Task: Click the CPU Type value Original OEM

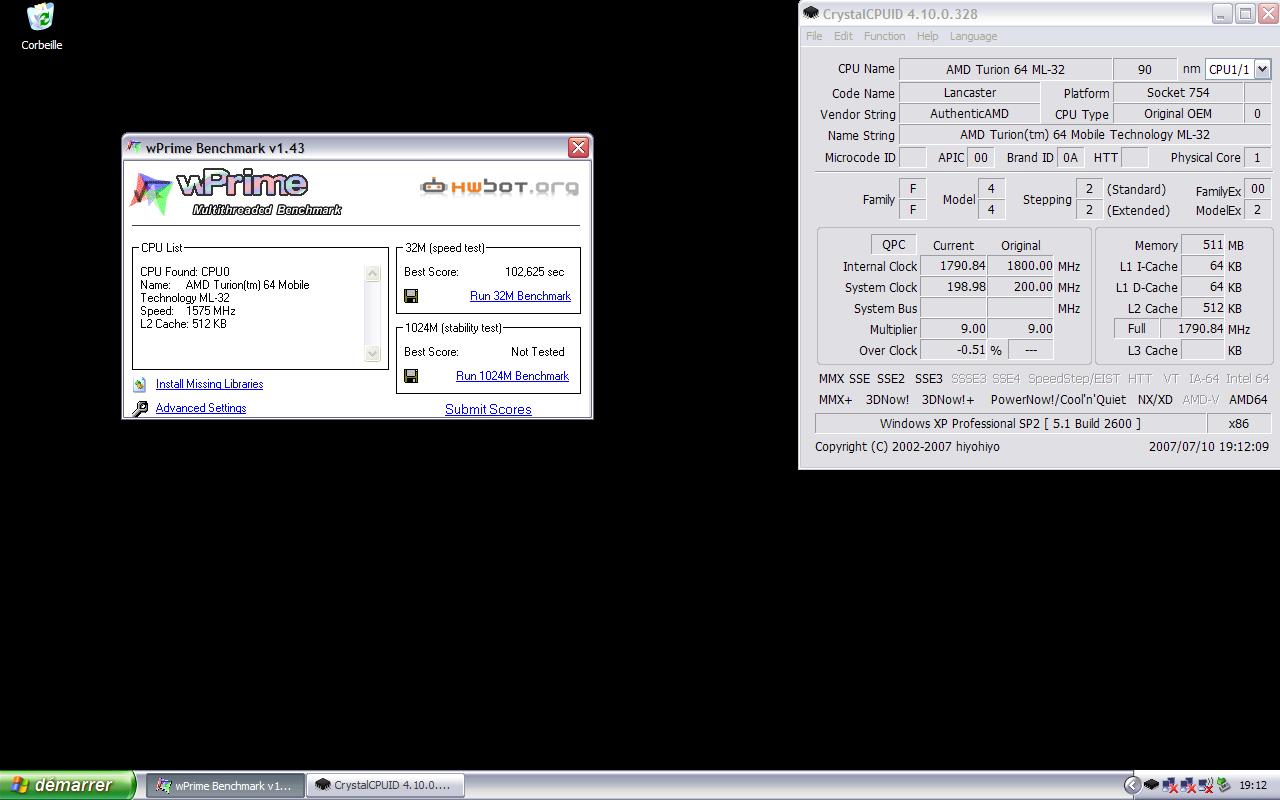Action: click(x=1178, y=114)
